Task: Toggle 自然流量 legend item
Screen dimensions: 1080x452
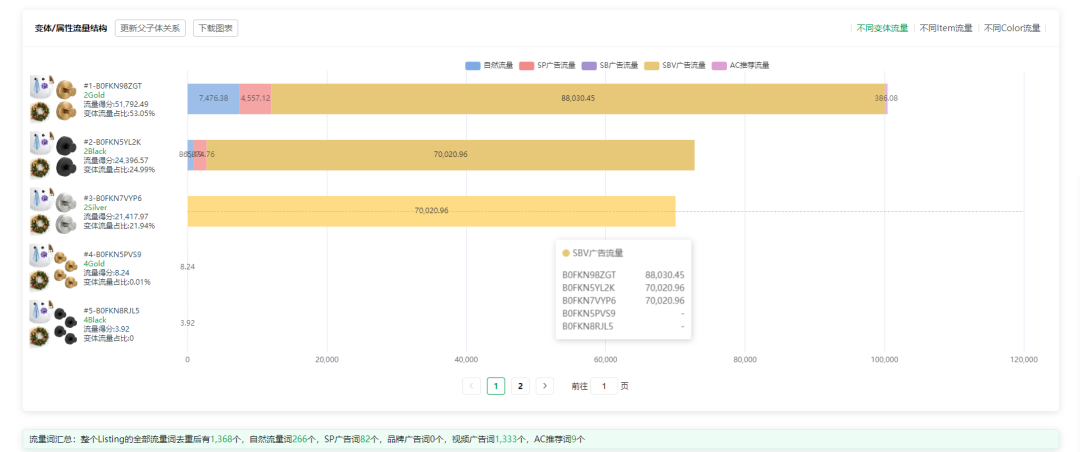Action: pos(490,65)
